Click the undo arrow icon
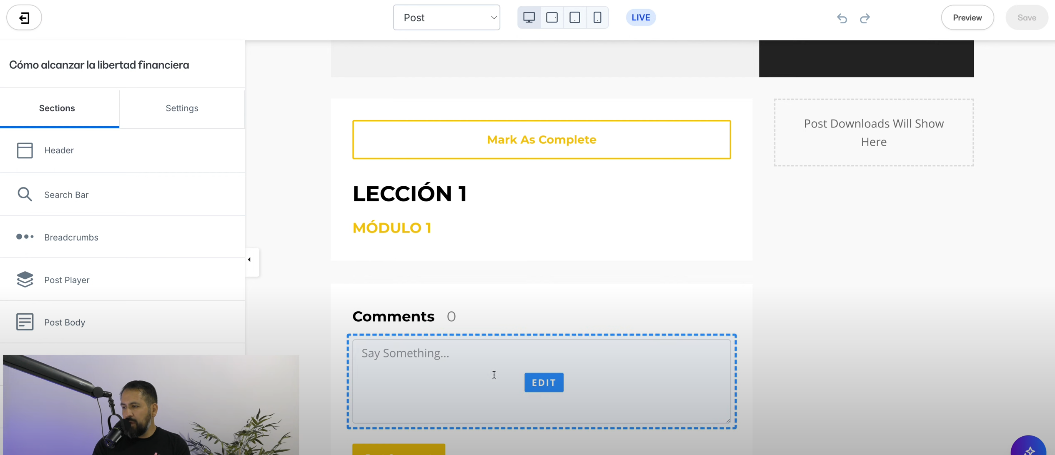1055x455 pixels. [842, 18]
